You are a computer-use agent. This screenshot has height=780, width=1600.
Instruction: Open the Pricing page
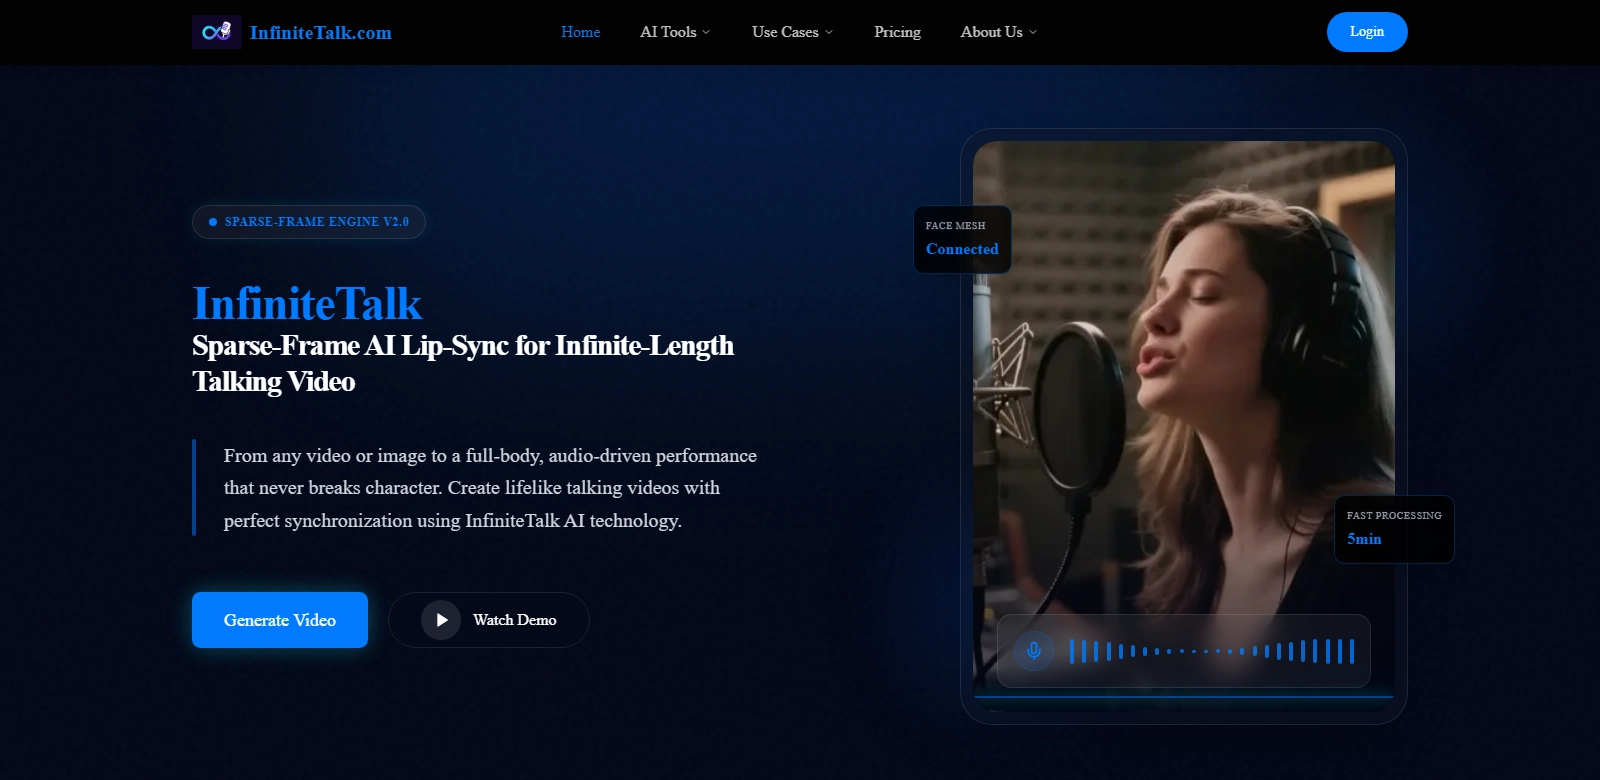(897, 32)
